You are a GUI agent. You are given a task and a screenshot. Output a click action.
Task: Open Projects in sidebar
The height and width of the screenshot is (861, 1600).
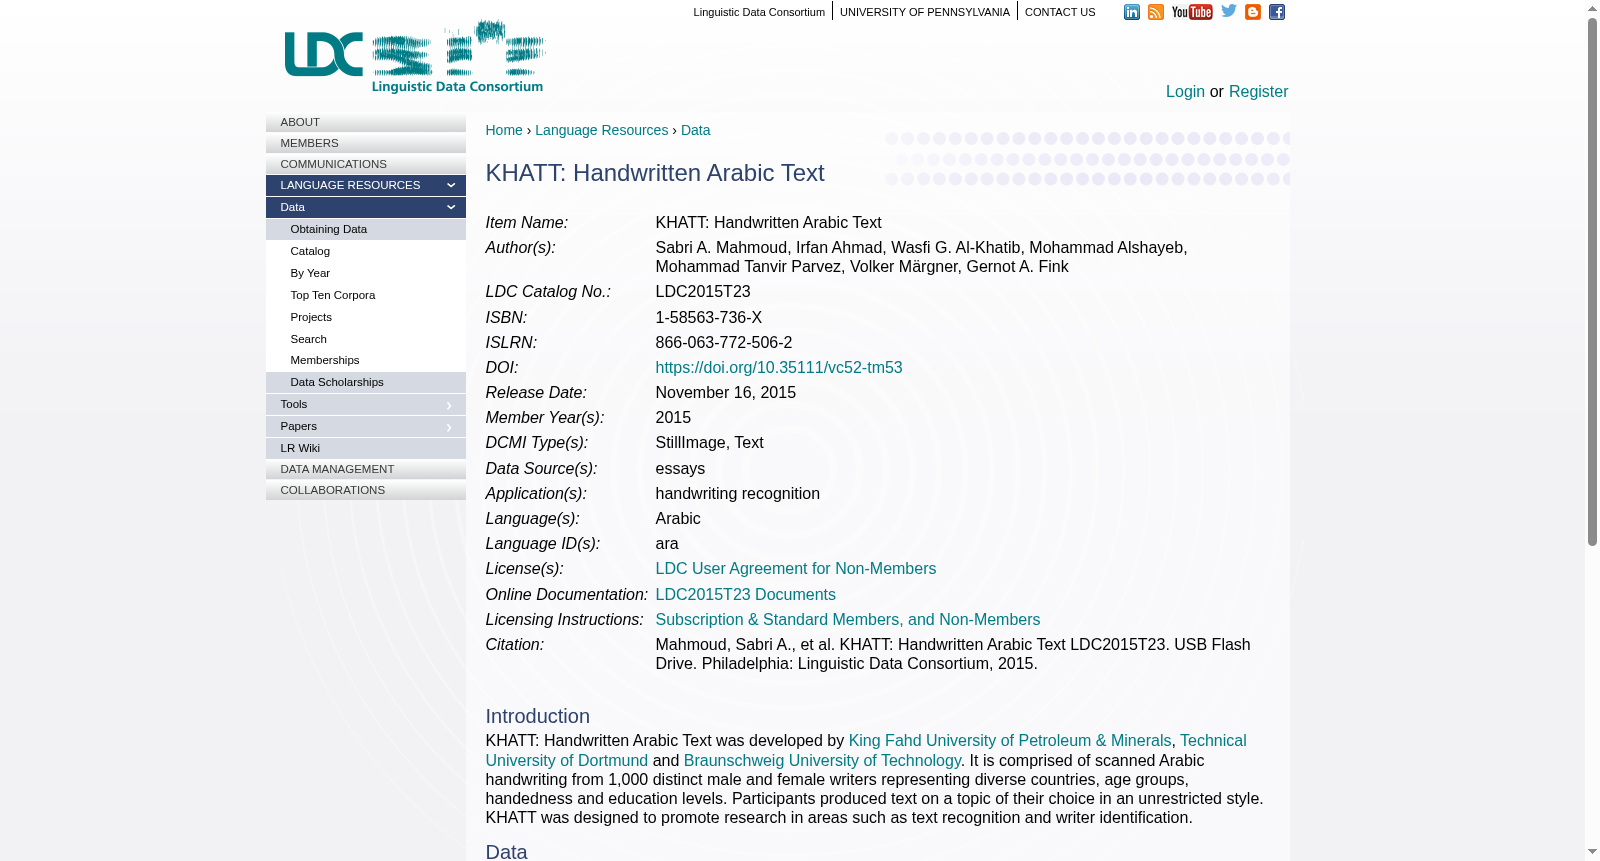tap(366, 317)
